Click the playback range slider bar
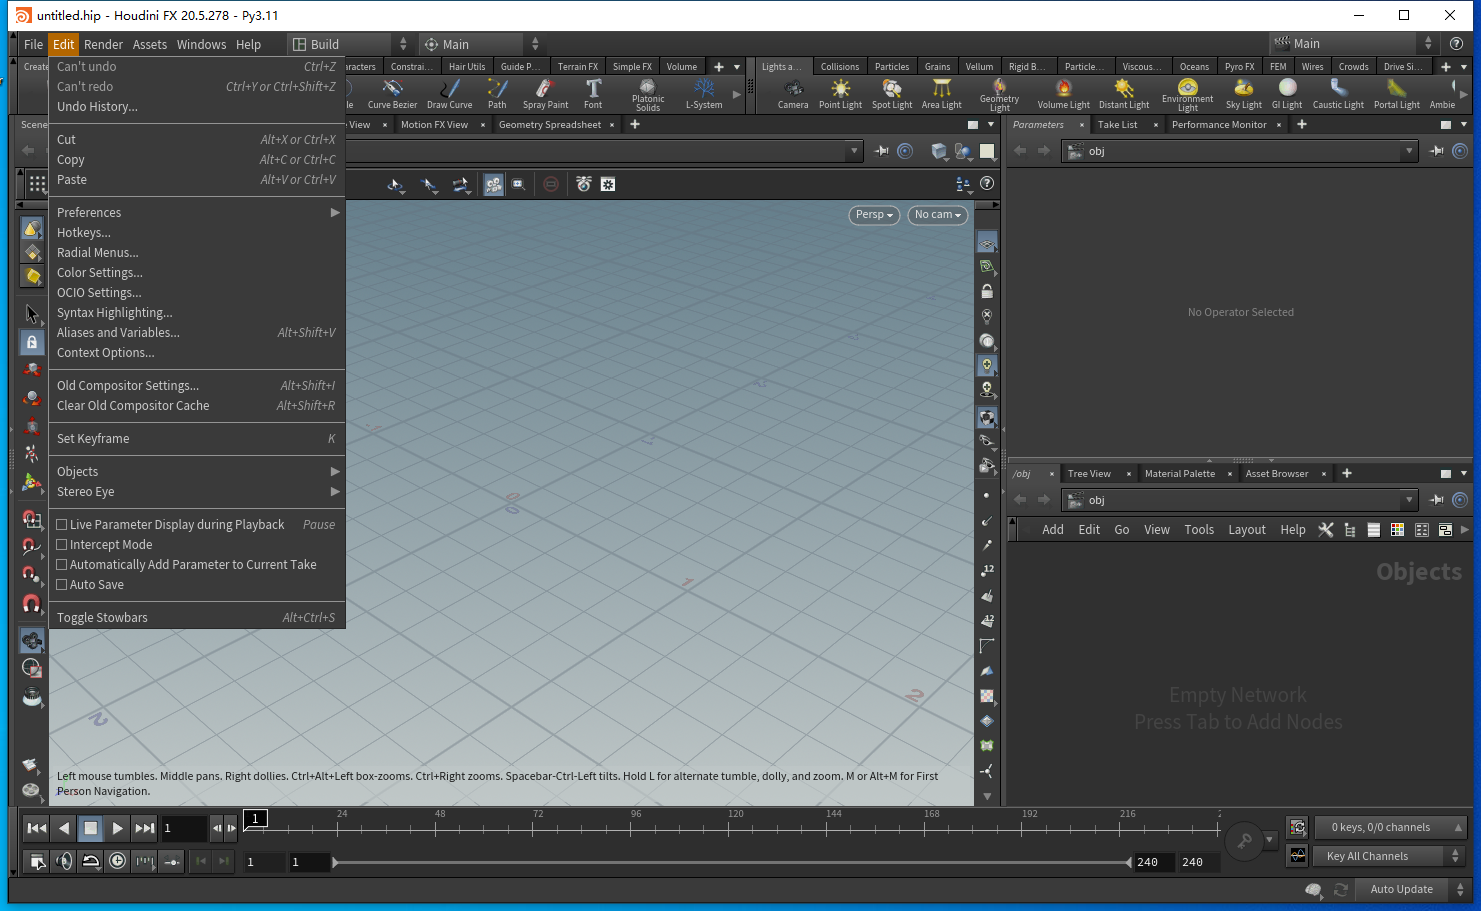The height and width of the screenshot is (911, 1481). coord(733,862)
